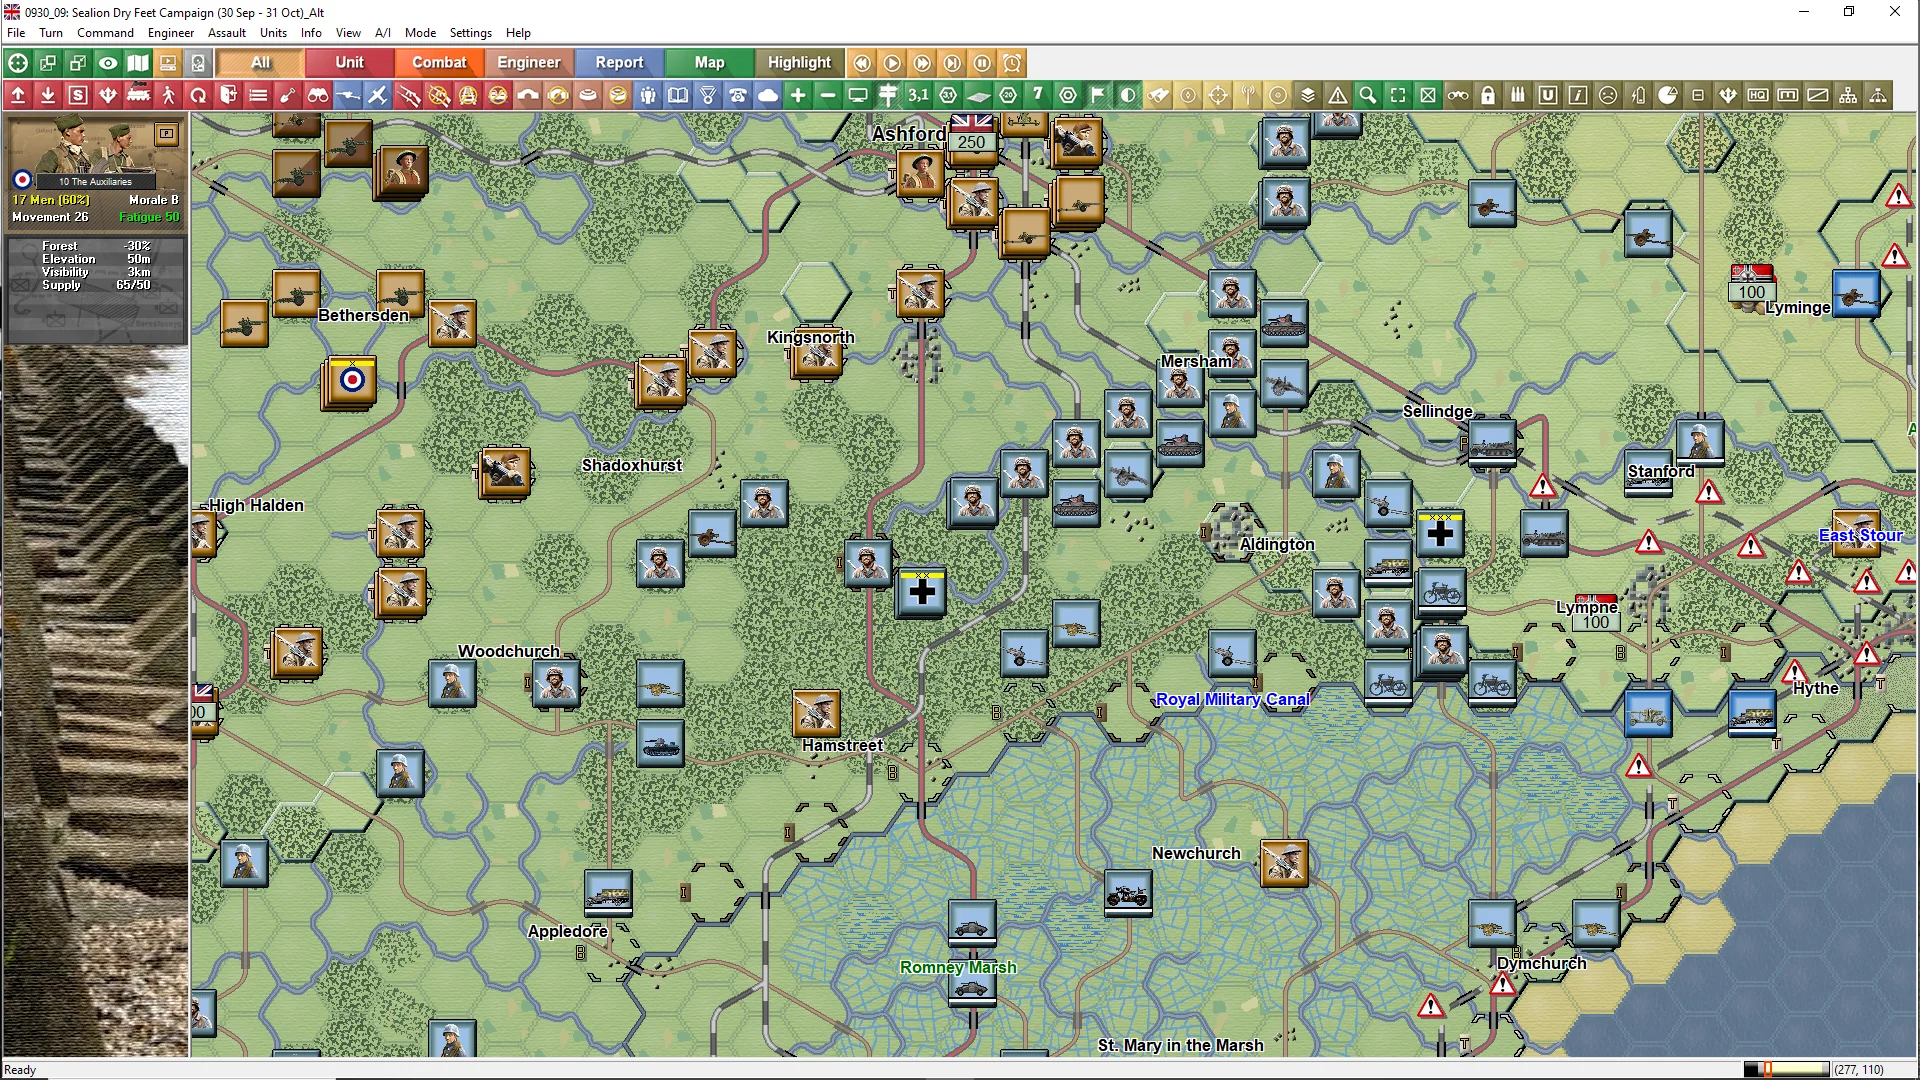
Task: Open the Assault menu
Action: coord(226,33)
